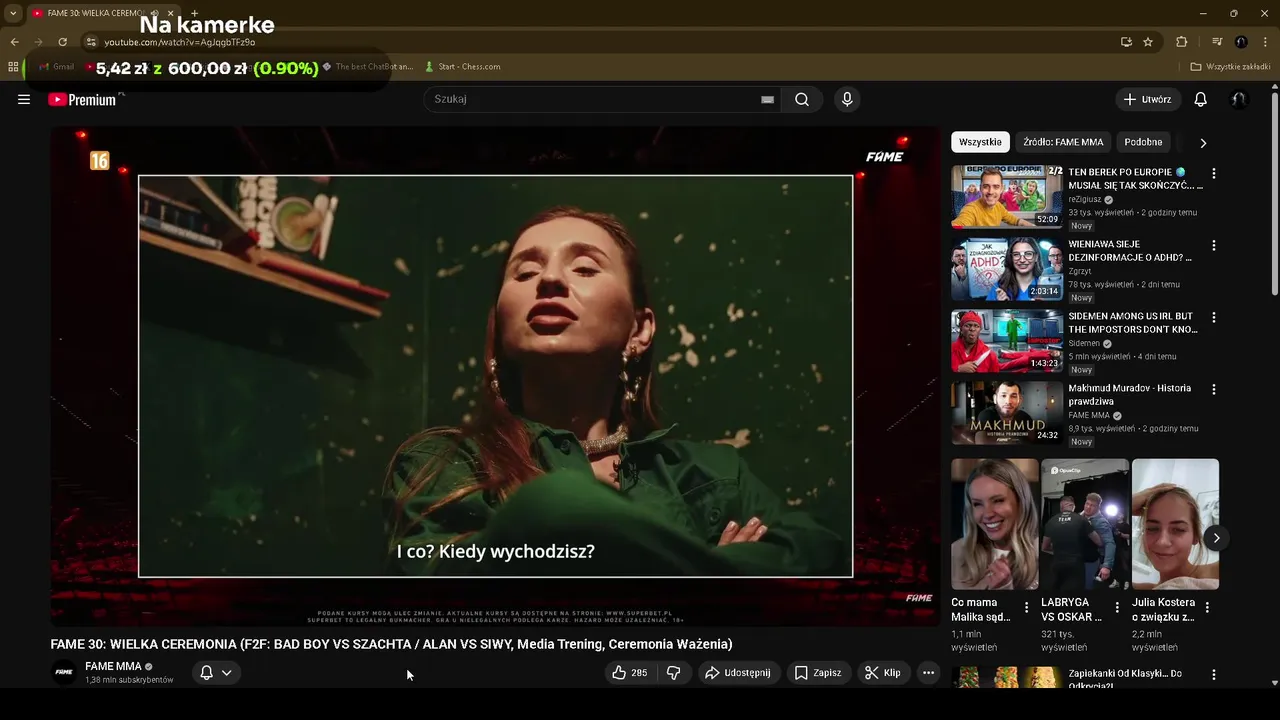Open options menu for Makhmud Muradov video
The width and height of the screenshot is (1280, 720).
point(1214,389)
